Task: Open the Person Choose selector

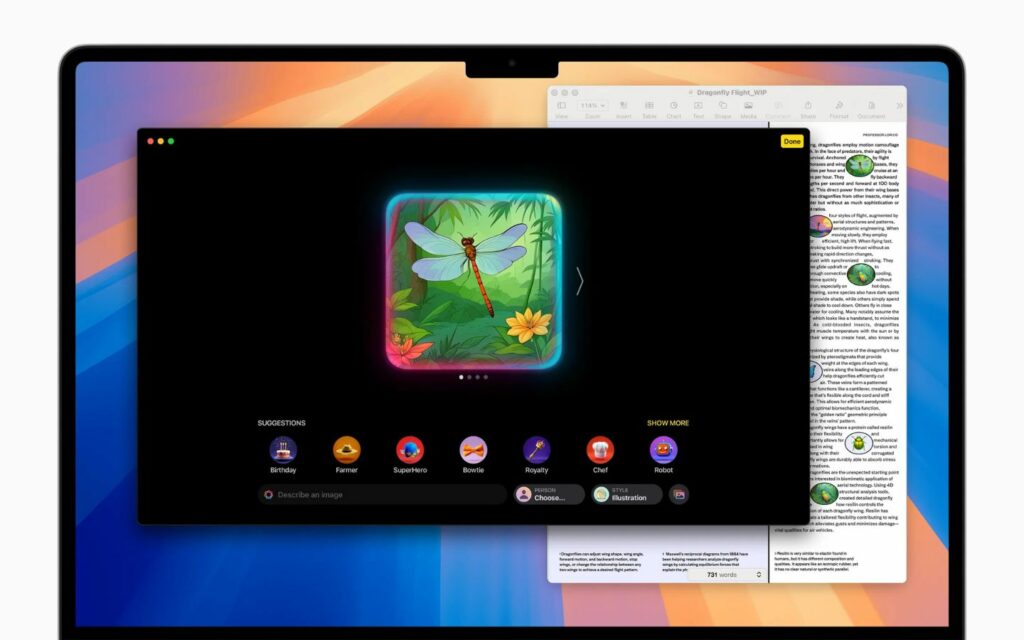Action: tap(547, 495)
